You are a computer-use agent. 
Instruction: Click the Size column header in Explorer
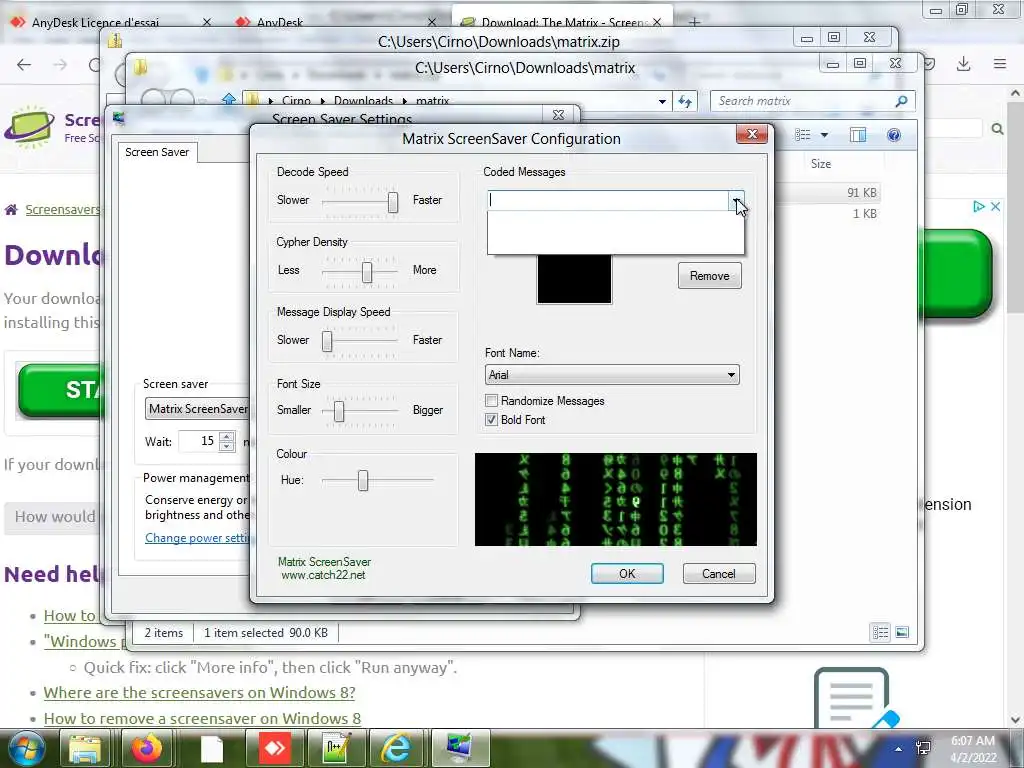click(820, 164)
